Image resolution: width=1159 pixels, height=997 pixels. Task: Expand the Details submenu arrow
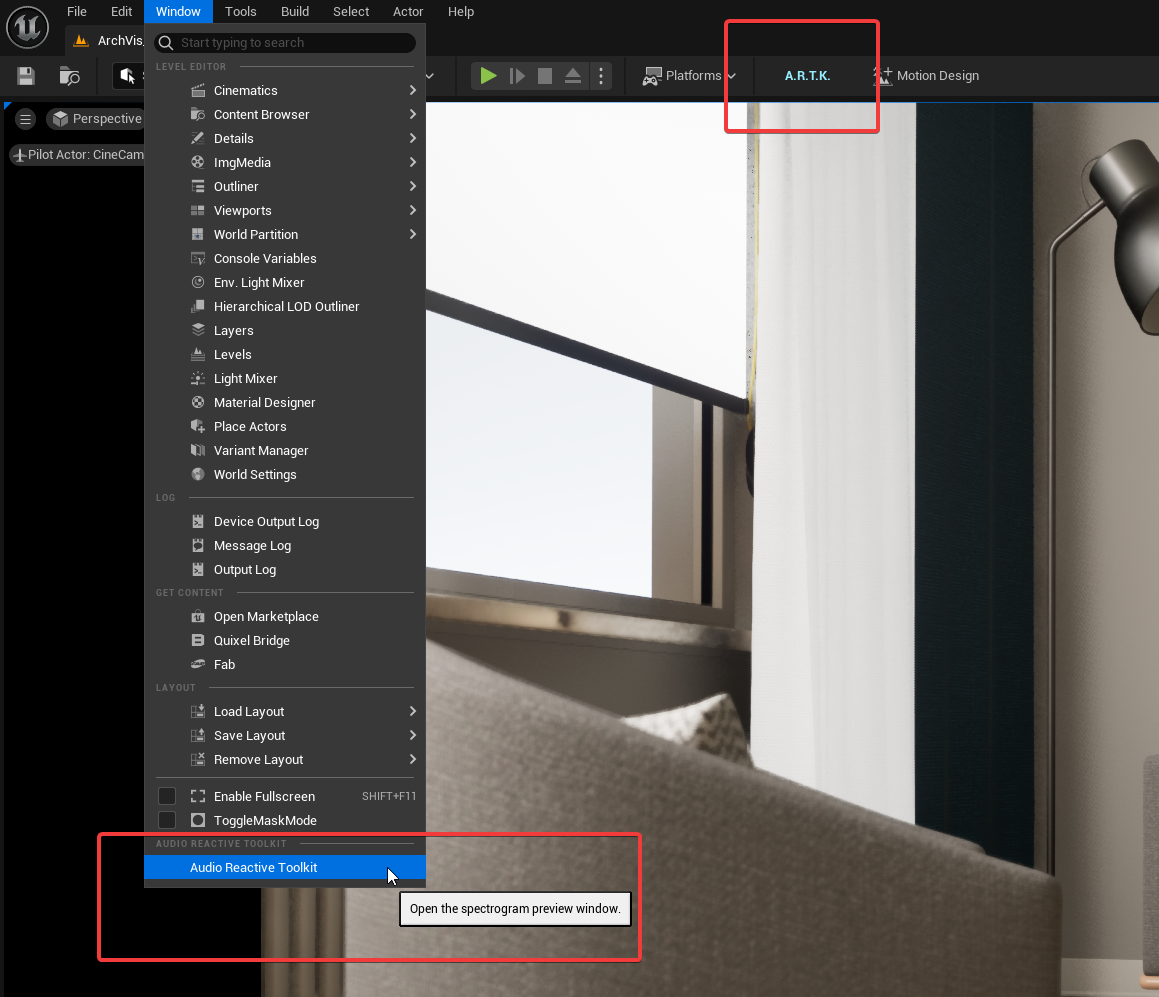coord(412,138)
